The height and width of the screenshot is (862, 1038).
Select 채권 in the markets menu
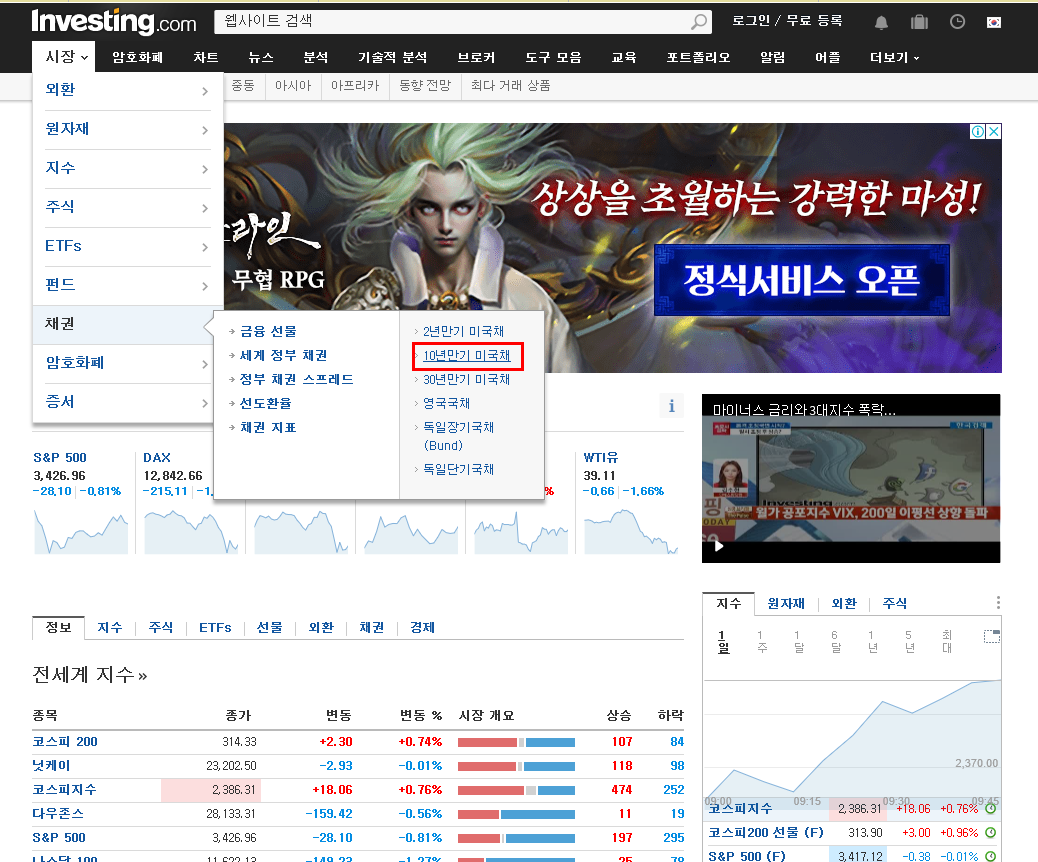[x=122, y=324]
